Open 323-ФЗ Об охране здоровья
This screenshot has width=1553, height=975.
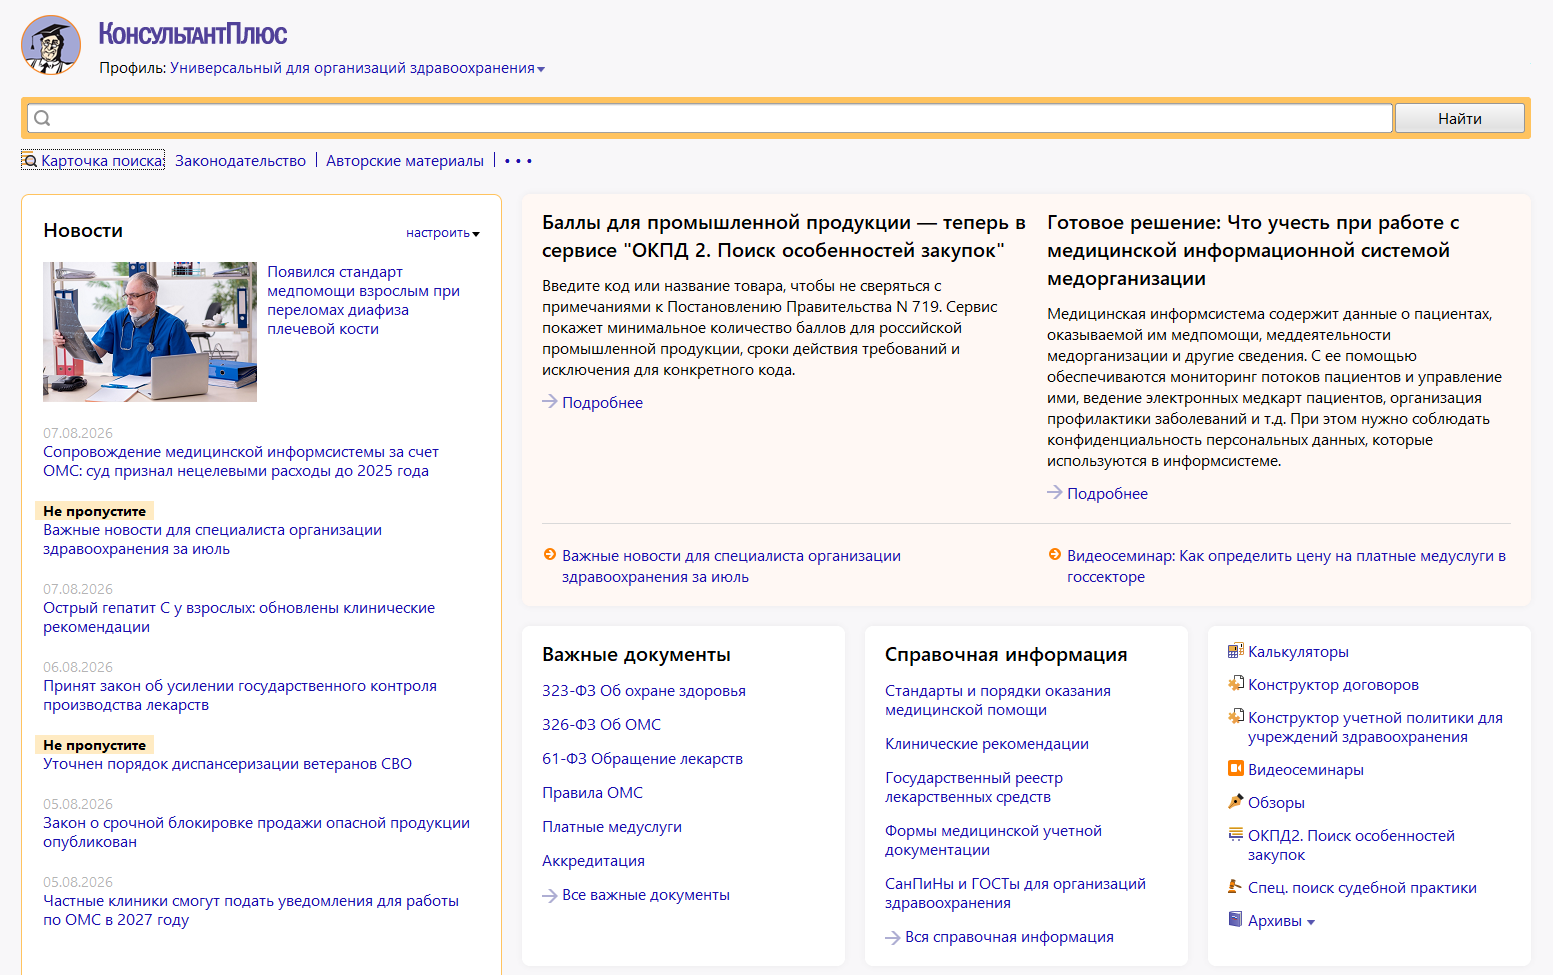[x=644, y=691]
